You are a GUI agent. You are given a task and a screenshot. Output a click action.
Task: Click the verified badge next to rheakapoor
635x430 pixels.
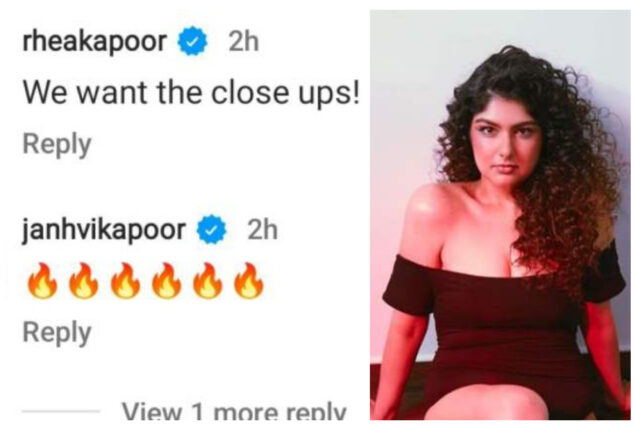(192, 40)
